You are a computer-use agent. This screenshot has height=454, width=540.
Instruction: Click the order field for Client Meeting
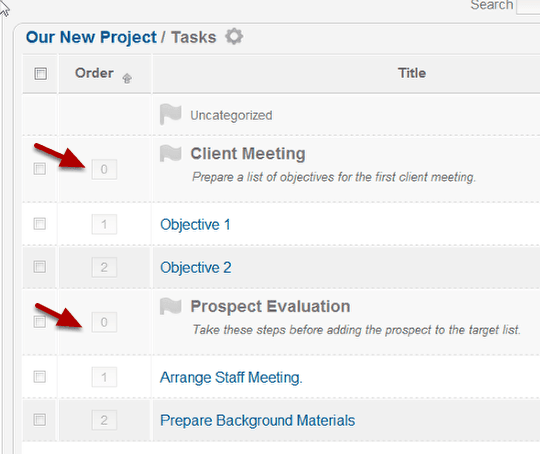pyautogui.click(x=104, y=169)
